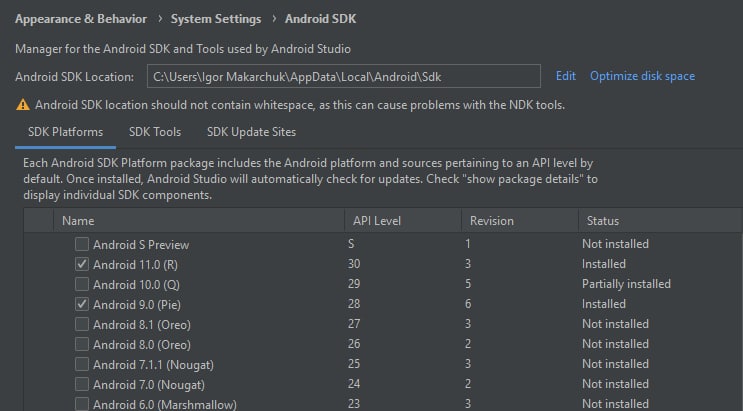Sort packages by Status column header
The width and height of the screenshot is (743, 411).
pos(602,221)
